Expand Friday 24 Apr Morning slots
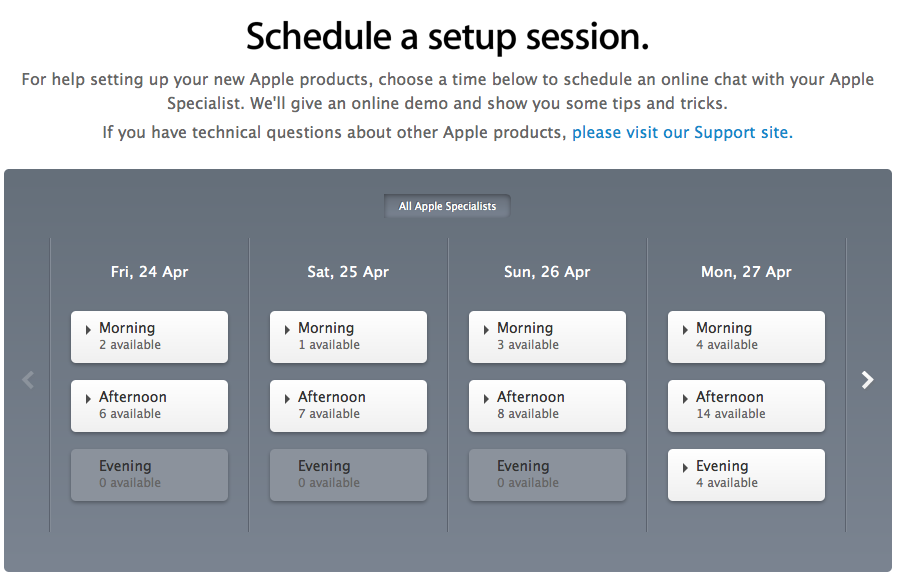Image resolution: width=897 pixels, height=578 pixels. [x=149, y=336]
